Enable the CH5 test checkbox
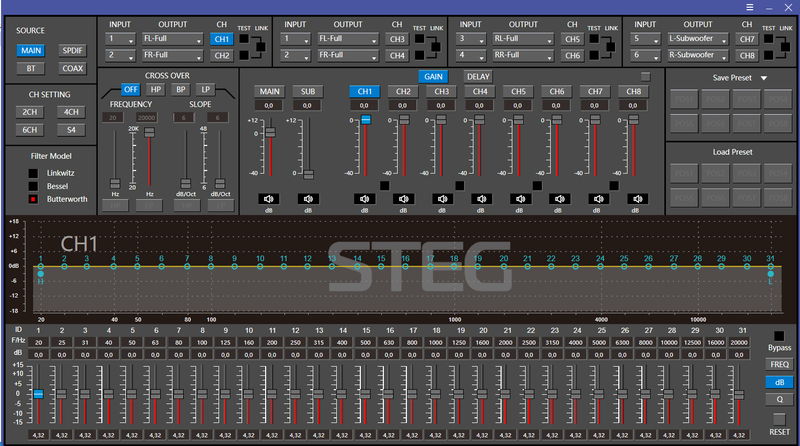This screenshot has height=446, width=800. [594, 39]
